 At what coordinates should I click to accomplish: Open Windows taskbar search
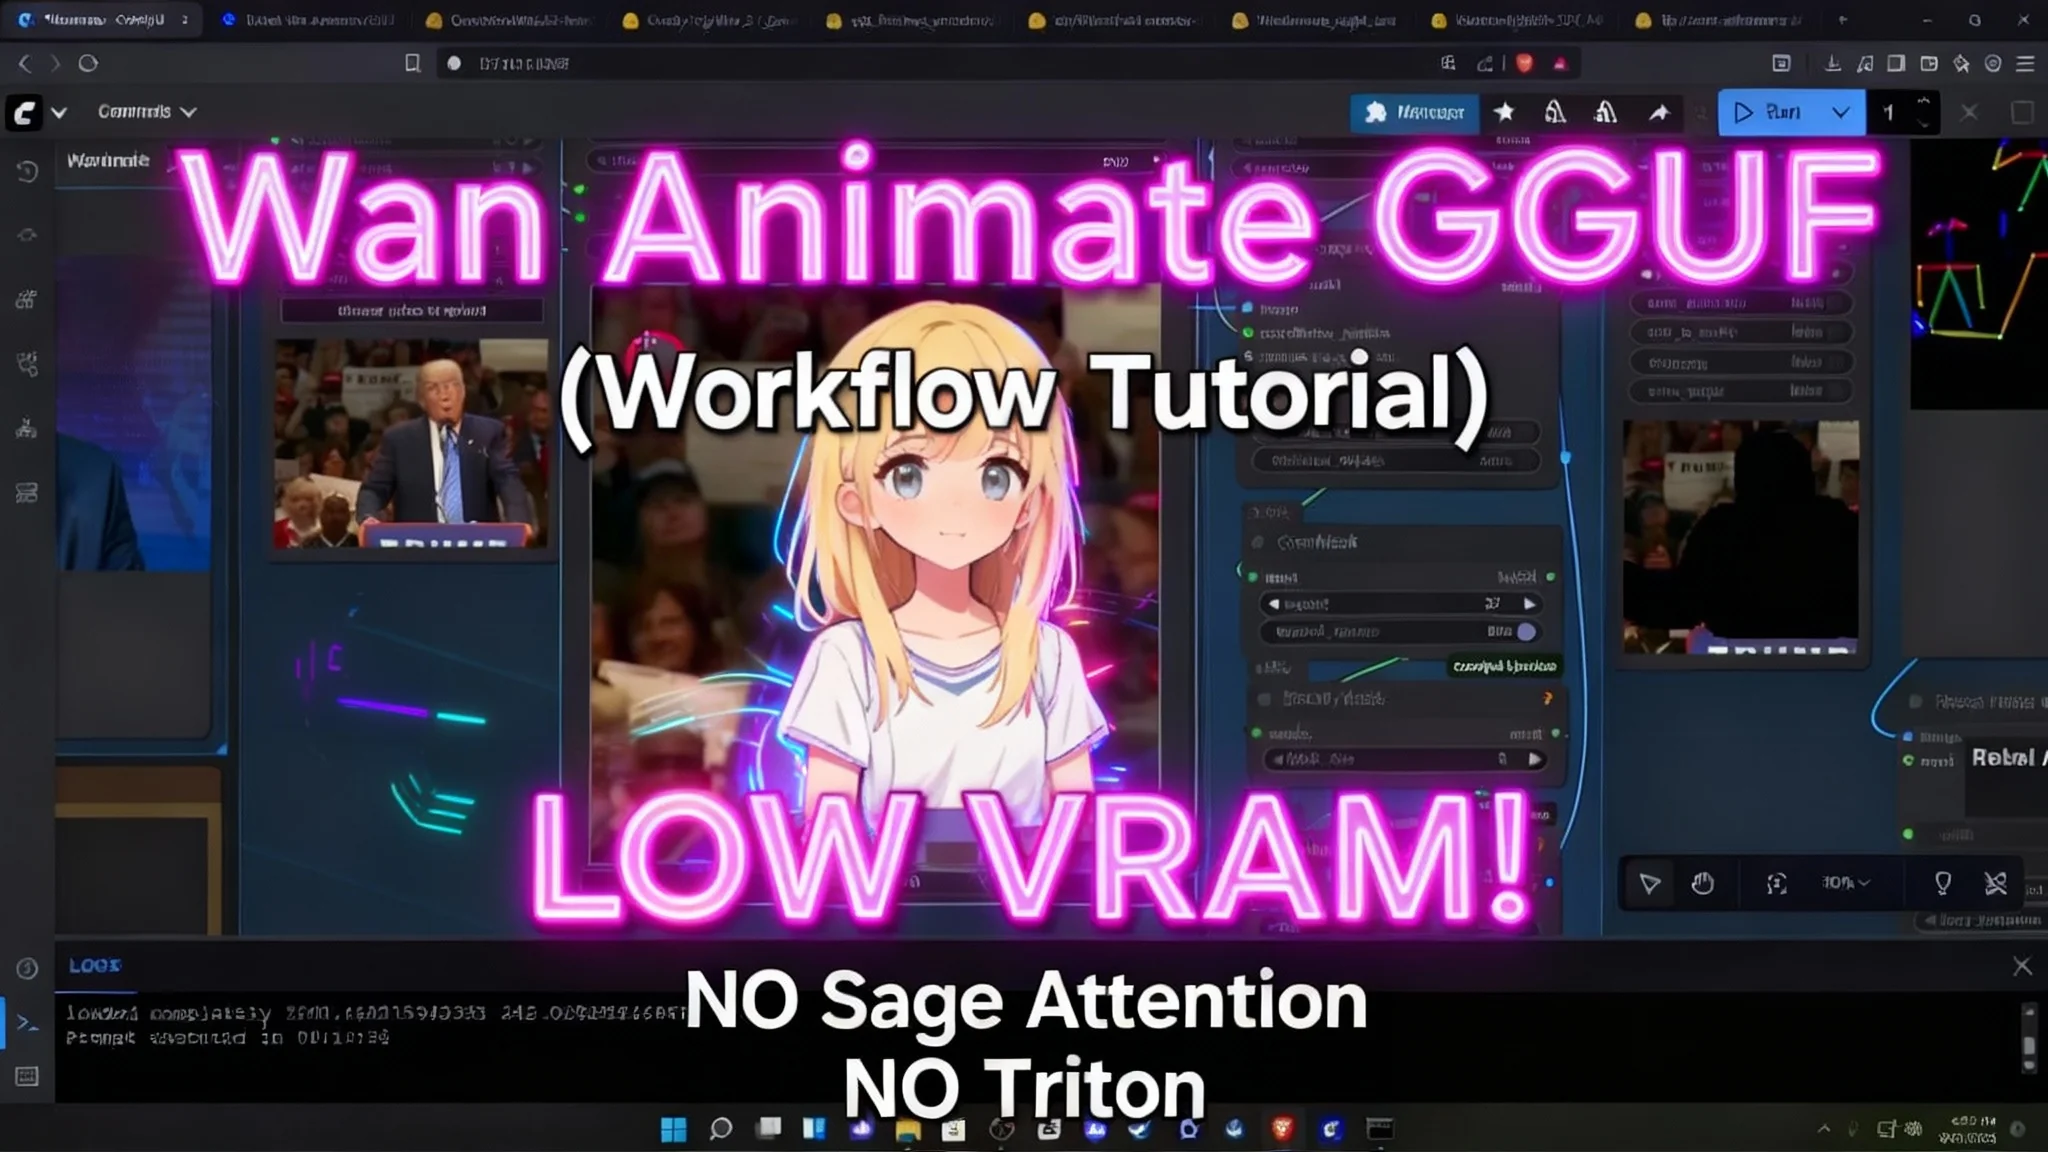pos(720,1129)
